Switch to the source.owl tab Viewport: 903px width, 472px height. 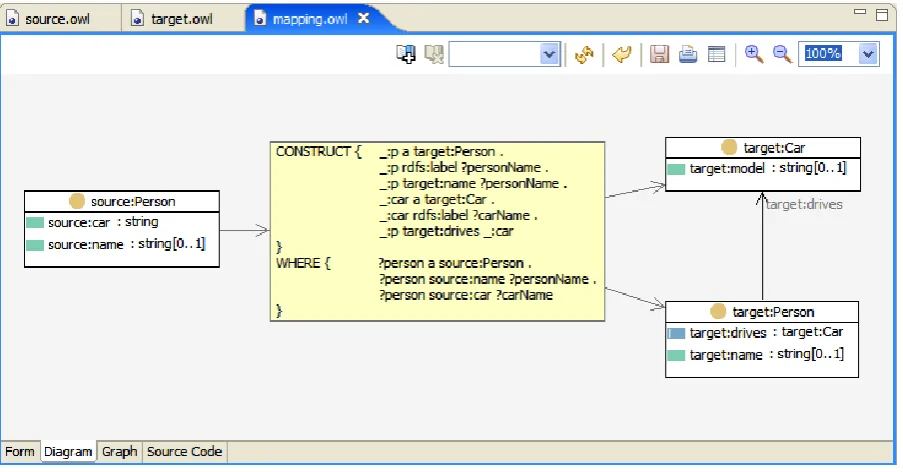57,19
